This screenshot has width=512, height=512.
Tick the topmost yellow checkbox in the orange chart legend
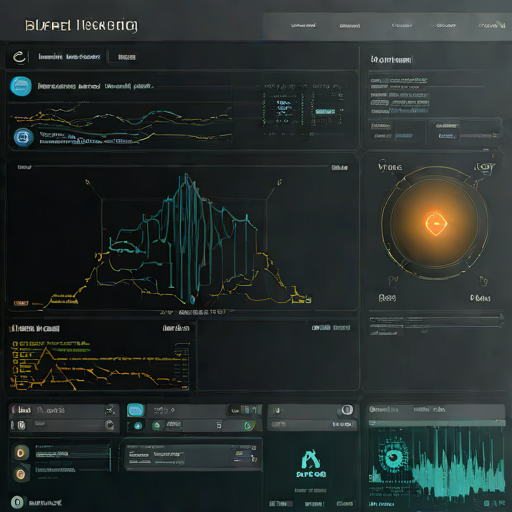15,344
